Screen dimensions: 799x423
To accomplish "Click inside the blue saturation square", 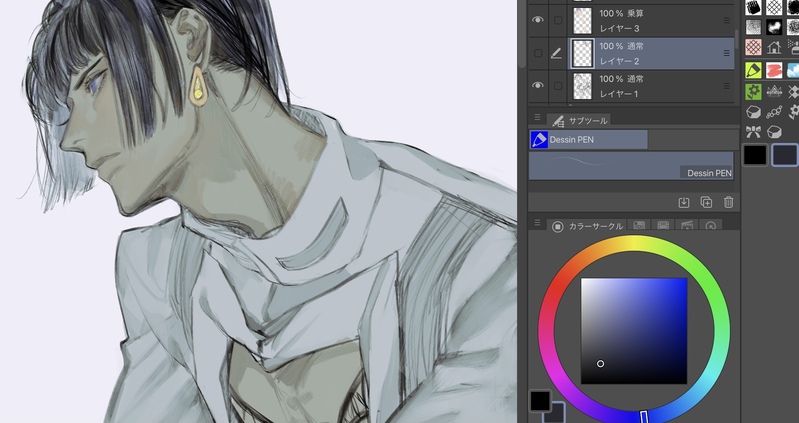I will tap(634, 331).
